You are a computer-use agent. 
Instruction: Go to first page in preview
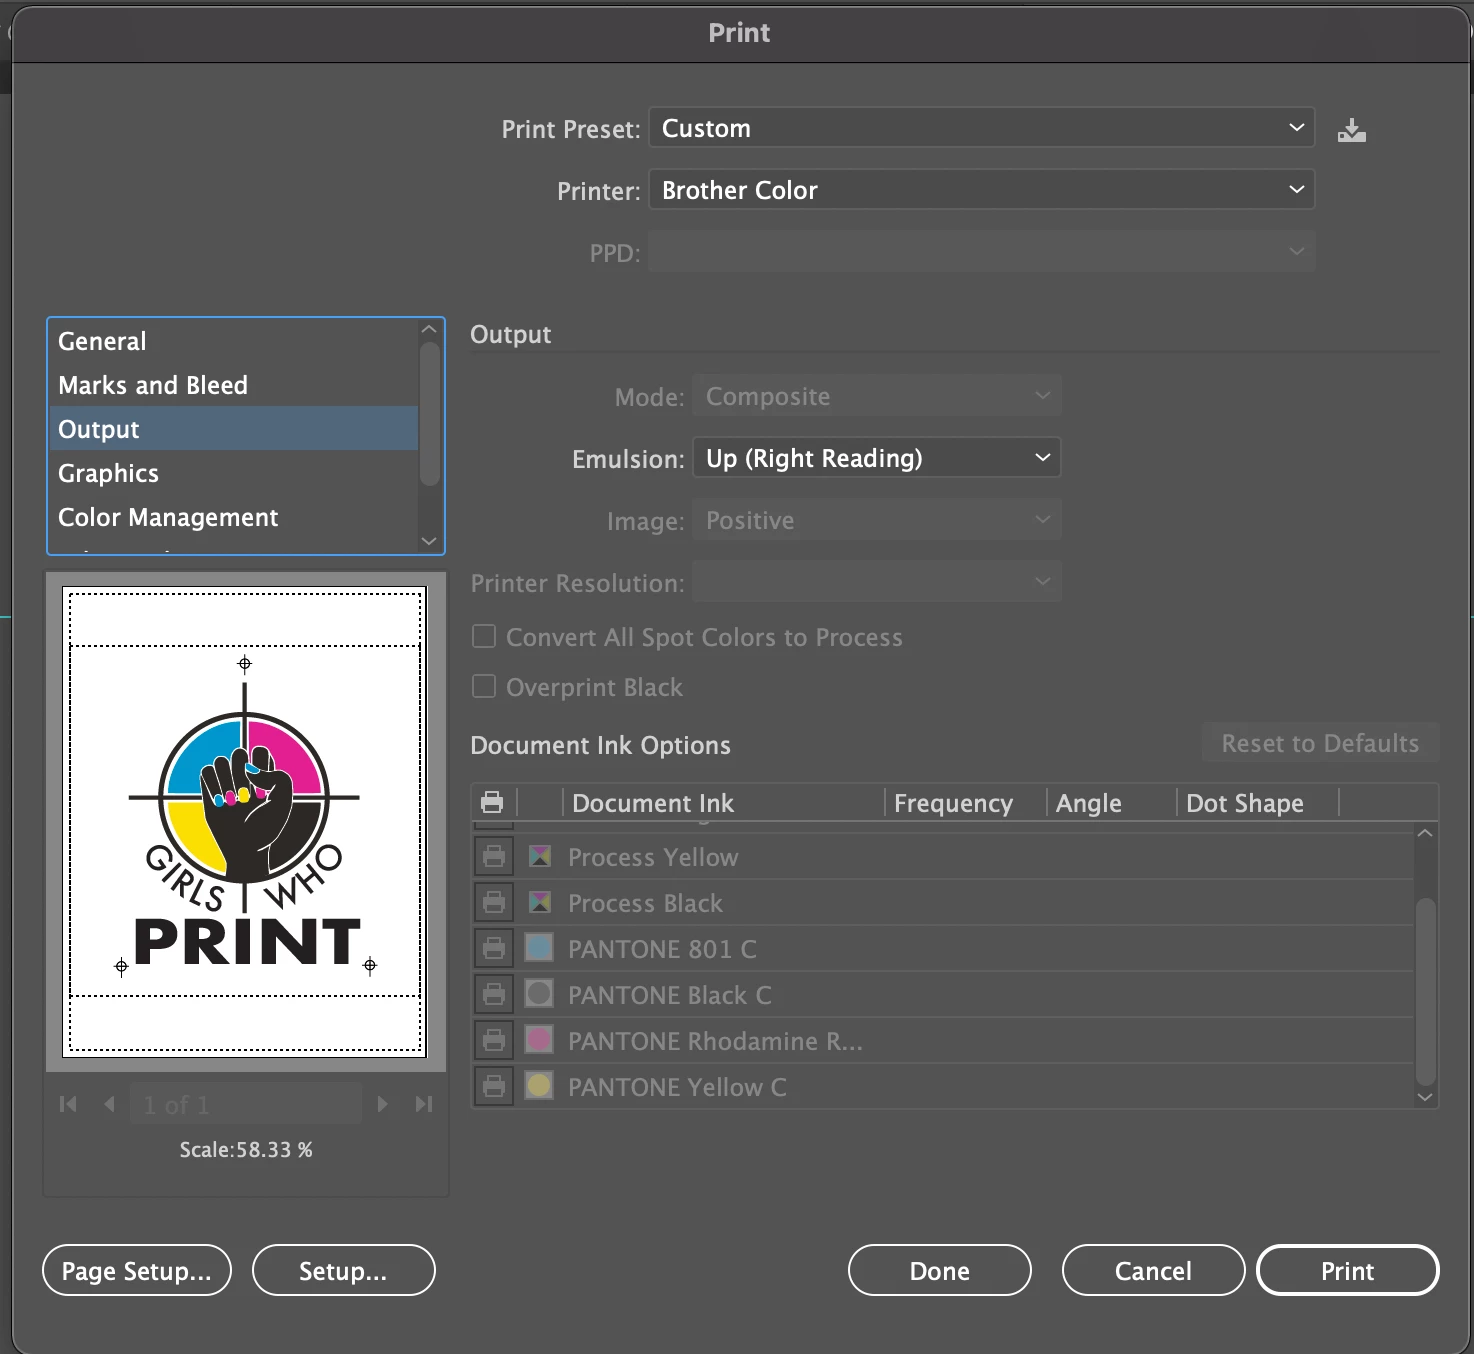pyautogui.click(x=68, y=1104)
